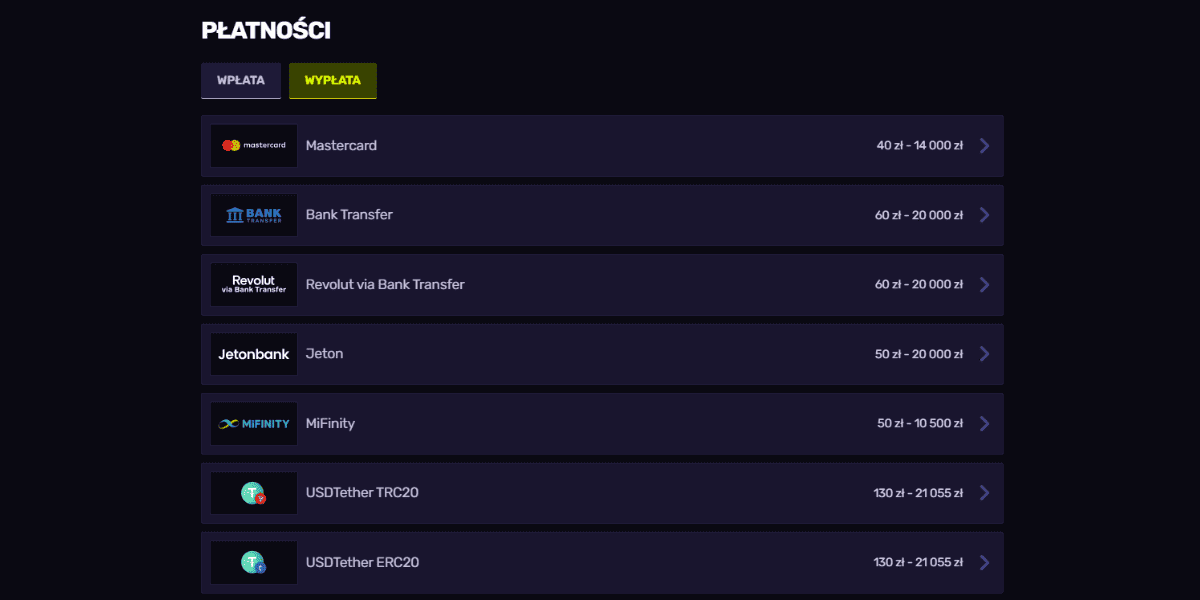Viewport: 1200px width, 600px height.
Task: Click the Jeton 50 zł - 20 000 zł limit
Action: tap(919, 354)
